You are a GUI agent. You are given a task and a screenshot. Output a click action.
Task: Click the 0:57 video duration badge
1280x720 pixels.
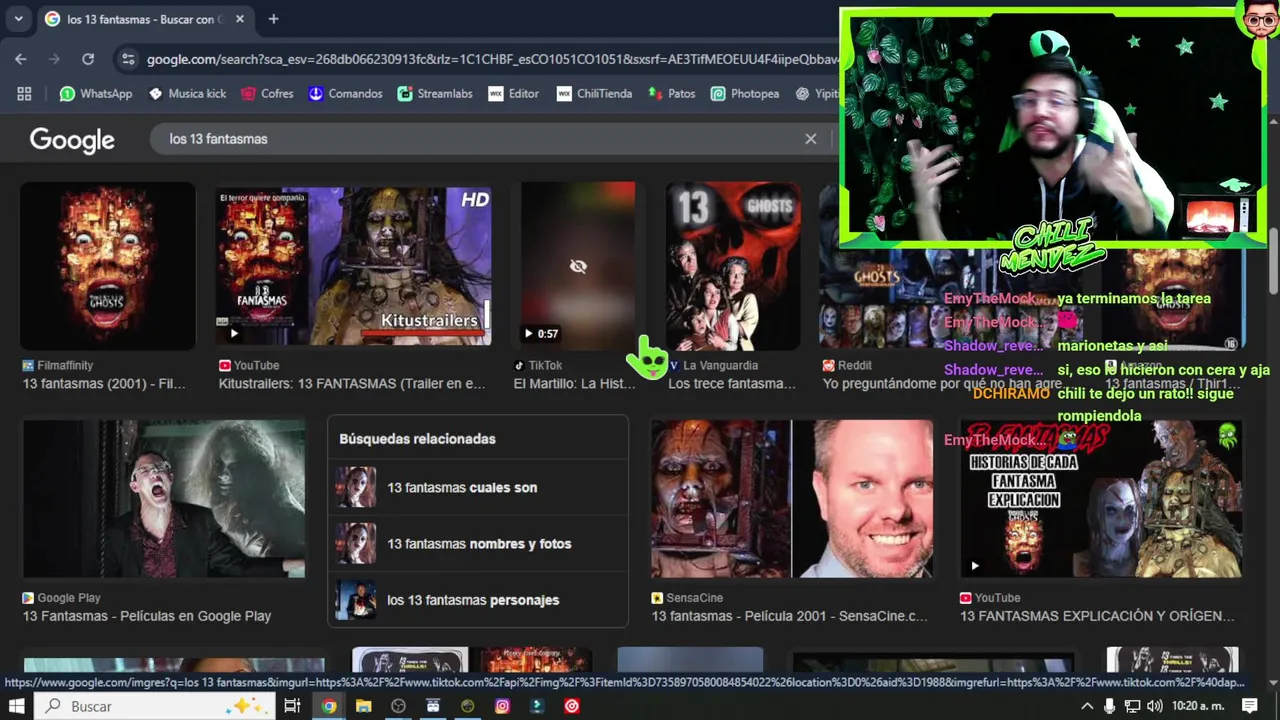pyautogui.click(x=541, y=334)
